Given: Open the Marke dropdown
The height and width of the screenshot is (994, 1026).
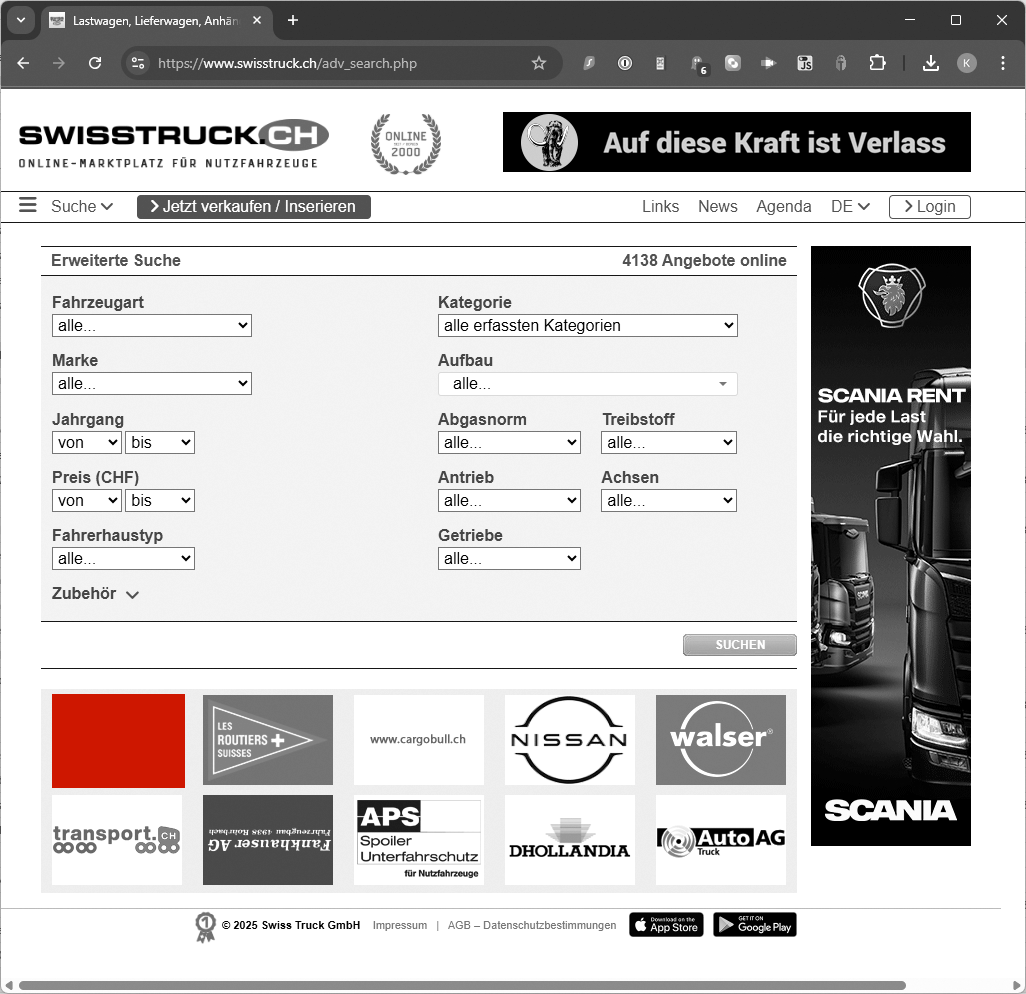Looking at the screenshot, I should click(x=152, y=383).
